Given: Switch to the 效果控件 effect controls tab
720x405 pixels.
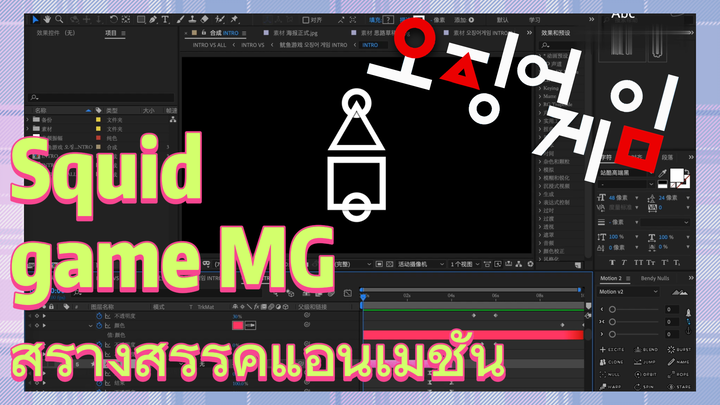Looking at the screenshot, I should [x=56, y=33].
